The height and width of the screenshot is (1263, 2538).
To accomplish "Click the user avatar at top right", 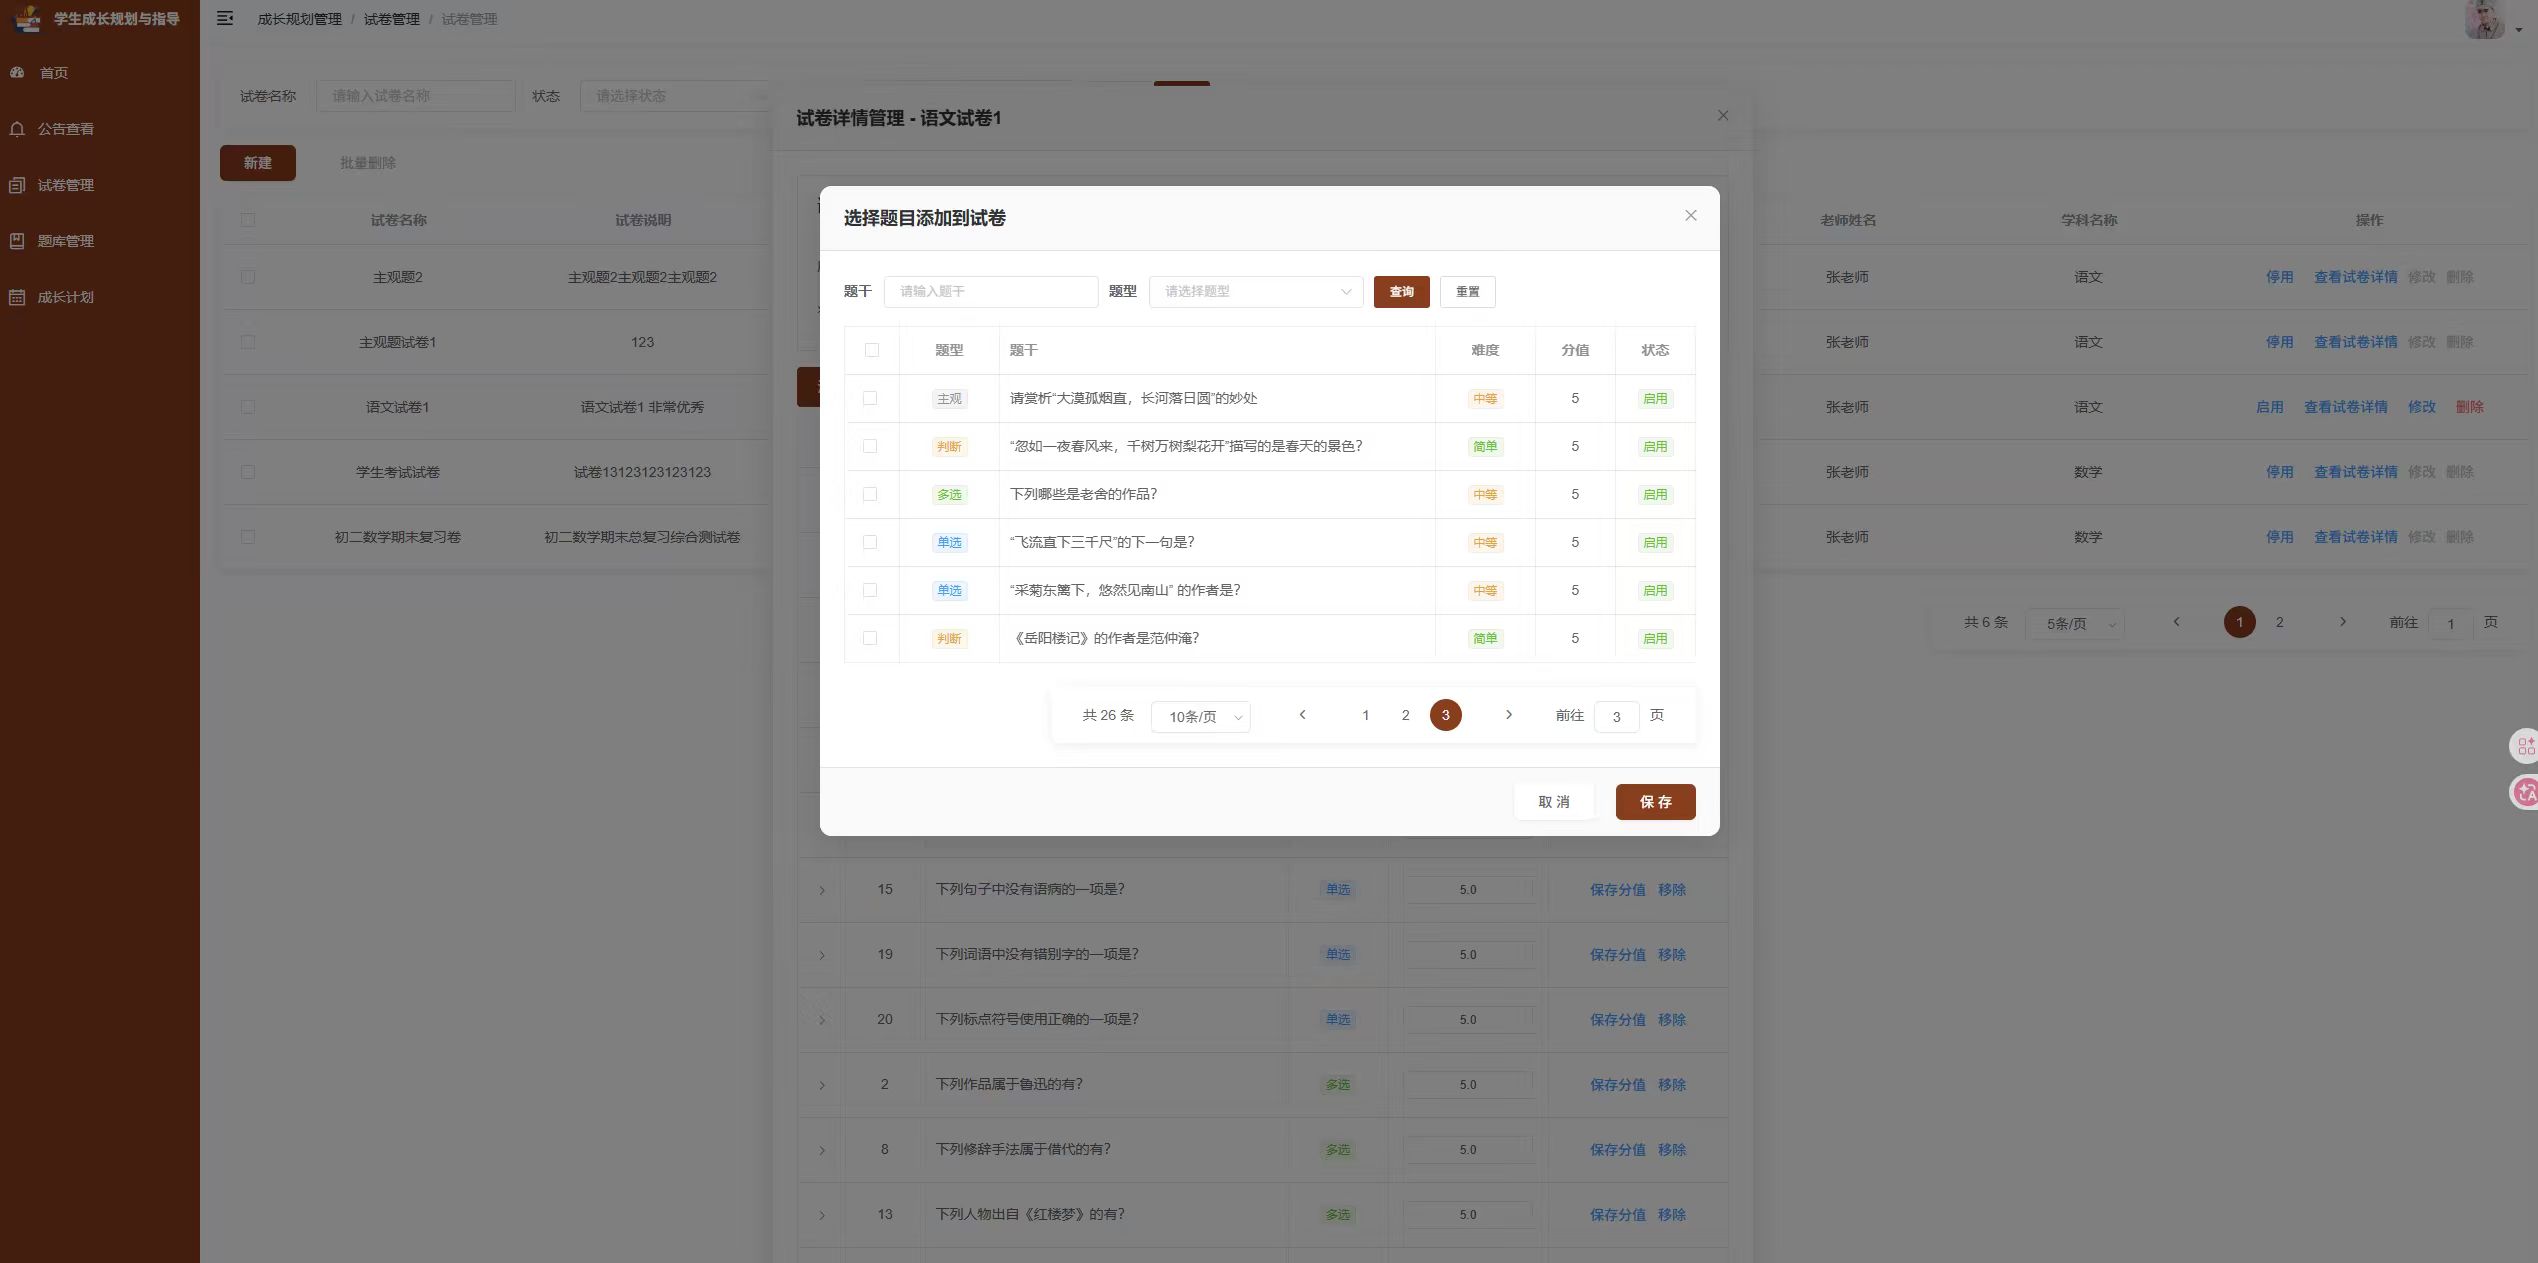I will pos(2484,19).
